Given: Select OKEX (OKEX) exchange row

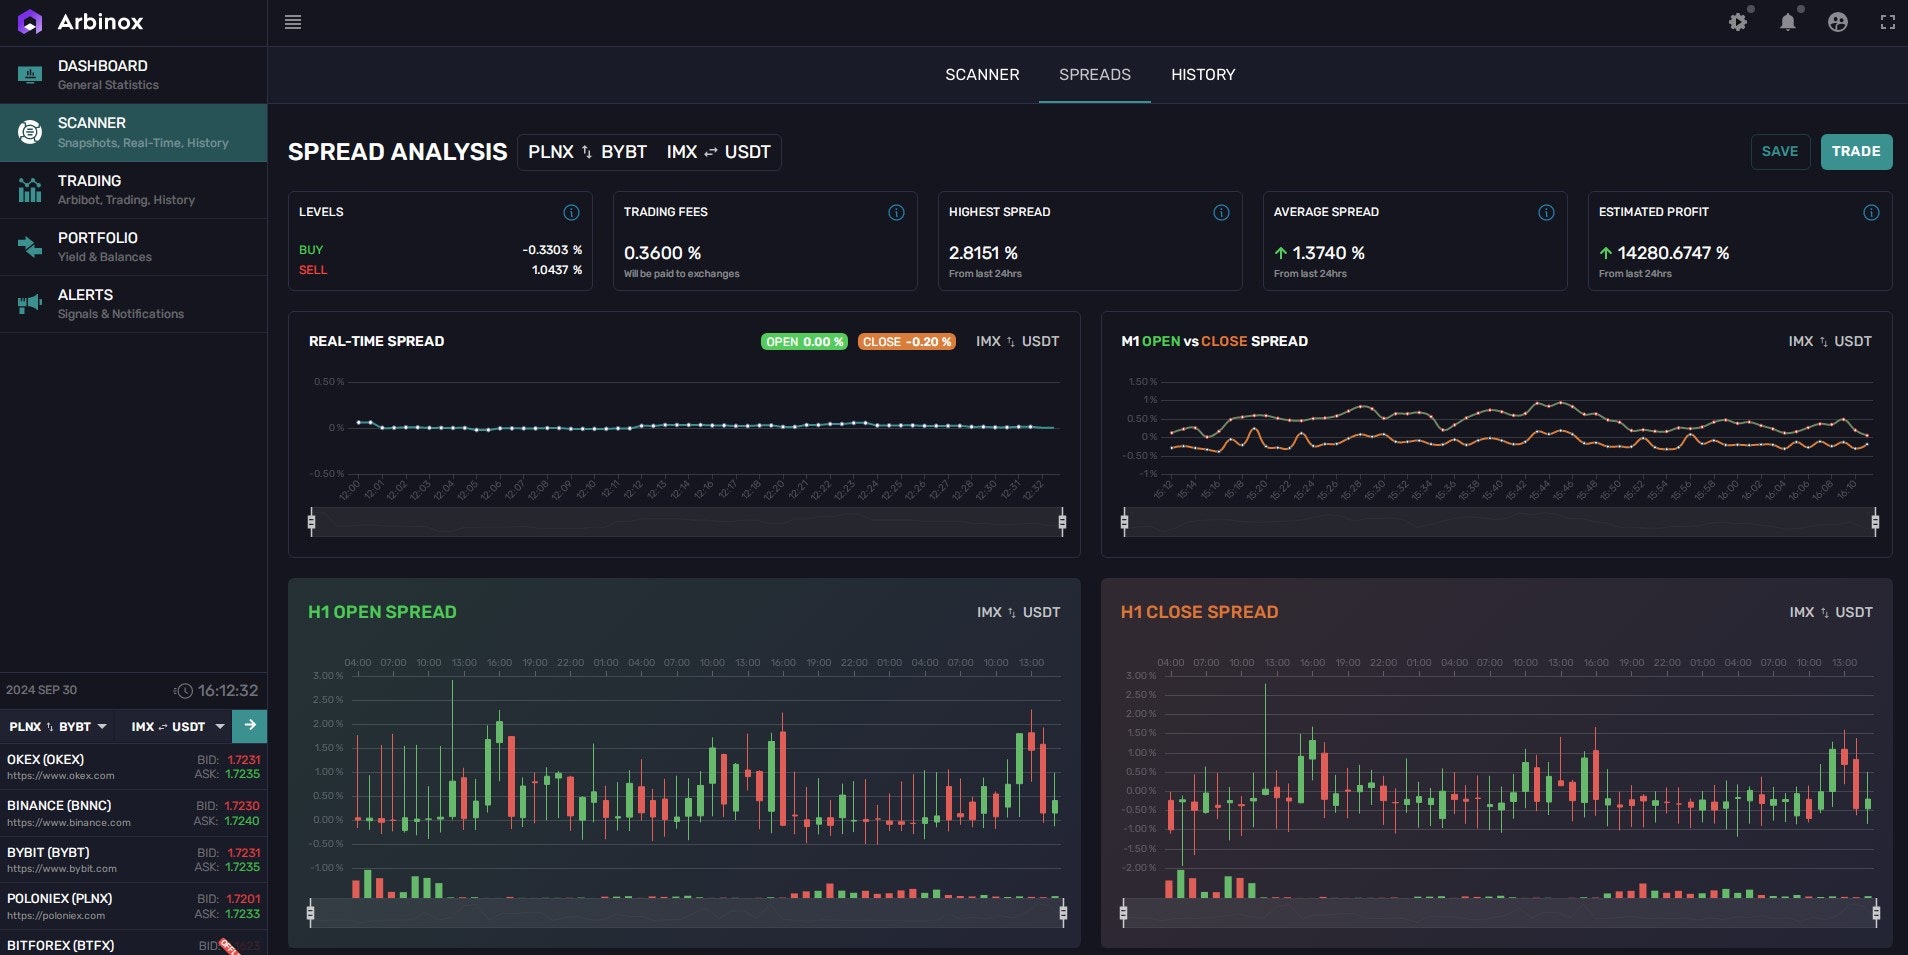Looking at the screenshot, I should click(x=133, y=767).
